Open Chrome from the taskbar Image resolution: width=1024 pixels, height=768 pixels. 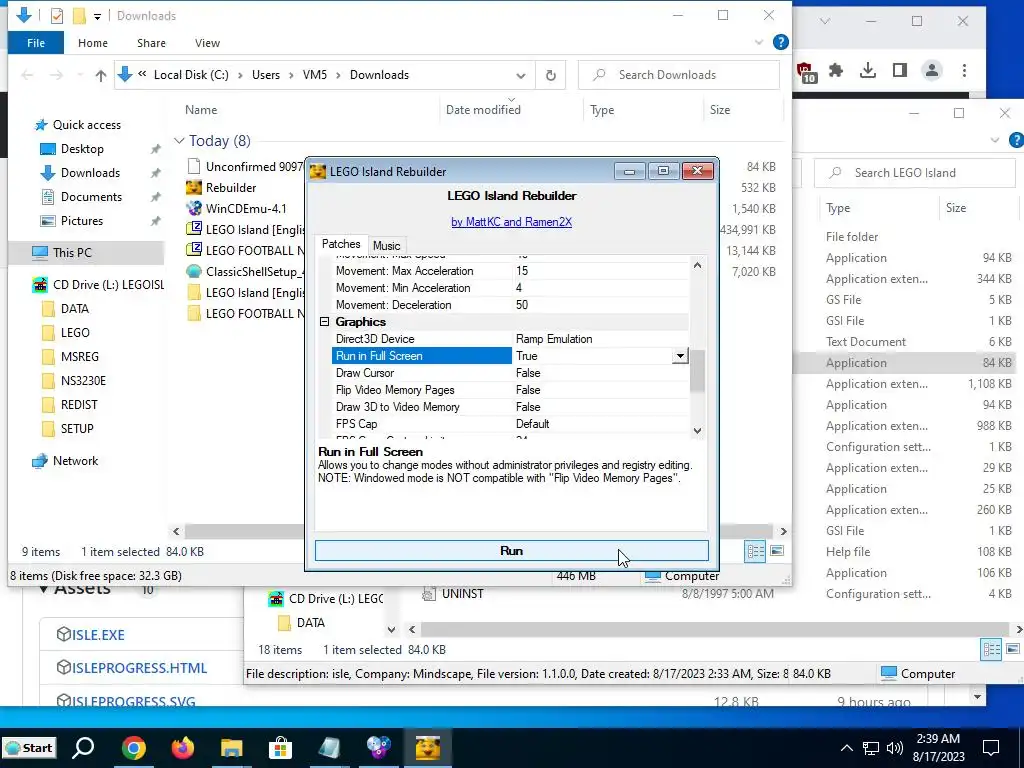click(133, 748)
